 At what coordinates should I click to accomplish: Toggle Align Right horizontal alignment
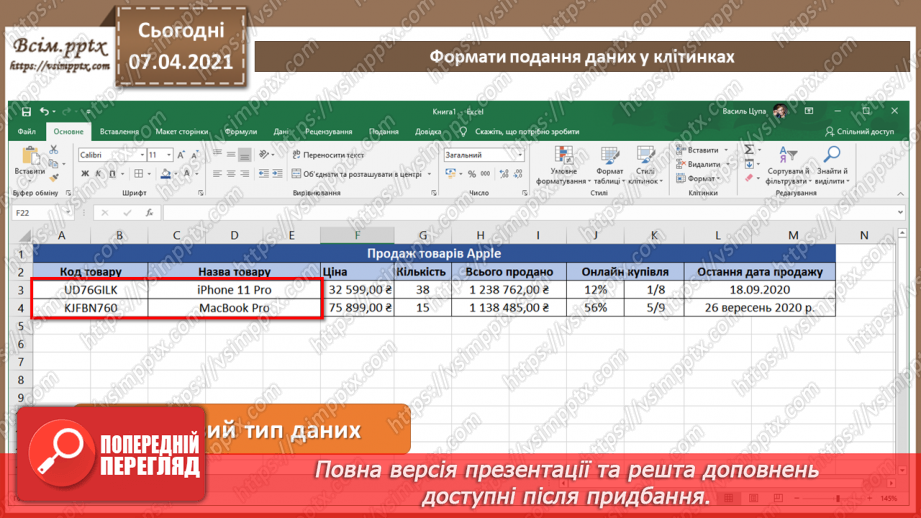click(x=245, y=174)
